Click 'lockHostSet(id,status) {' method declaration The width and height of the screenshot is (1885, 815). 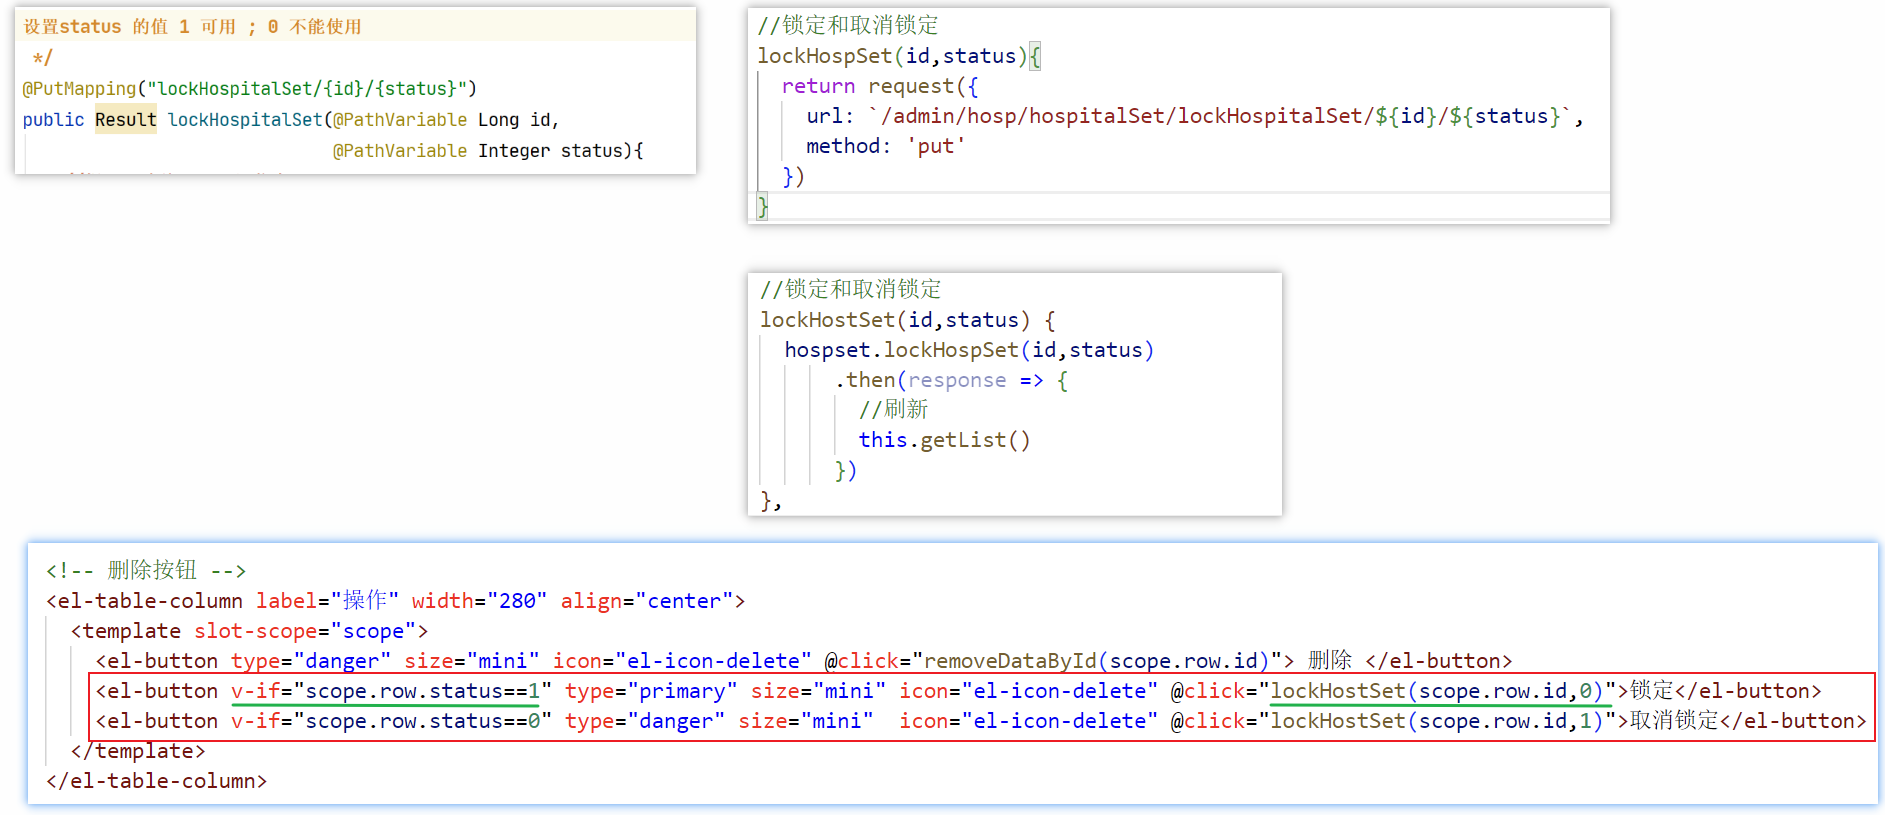[x=908, y=320]
